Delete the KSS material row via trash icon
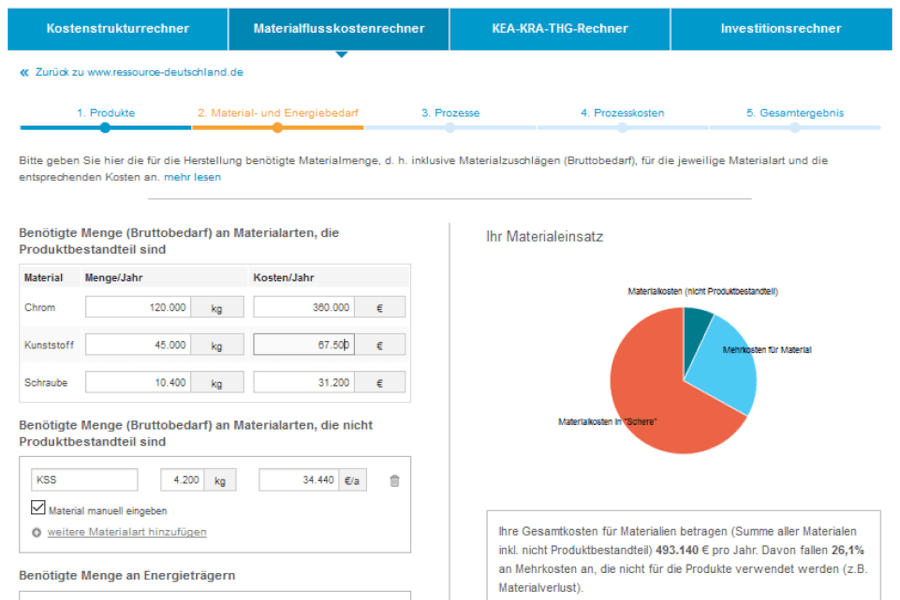Screen dimensions: 900x600 click(x=394, y=481)
